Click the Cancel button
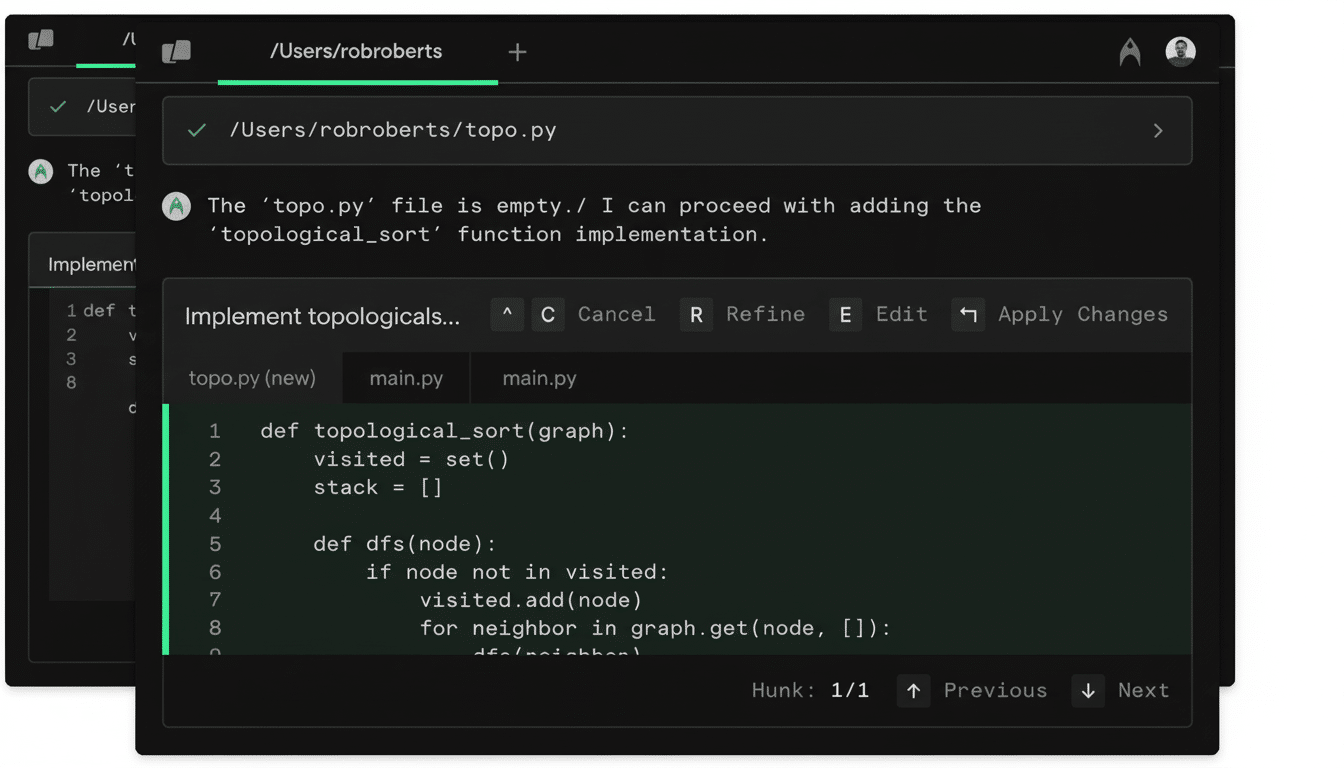1344x768 pixels. pos(616,314)
